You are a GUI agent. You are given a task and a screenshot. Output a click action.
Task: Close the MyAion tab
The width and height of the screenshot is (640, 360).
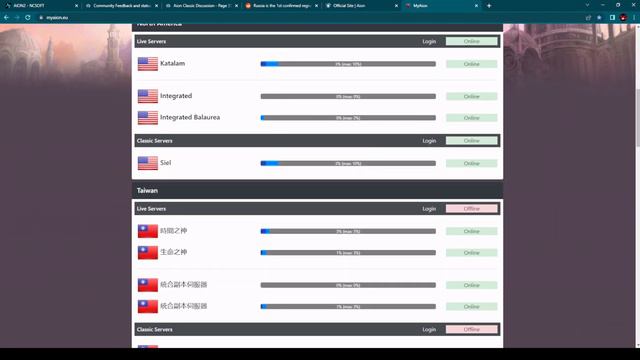(476, 6)
